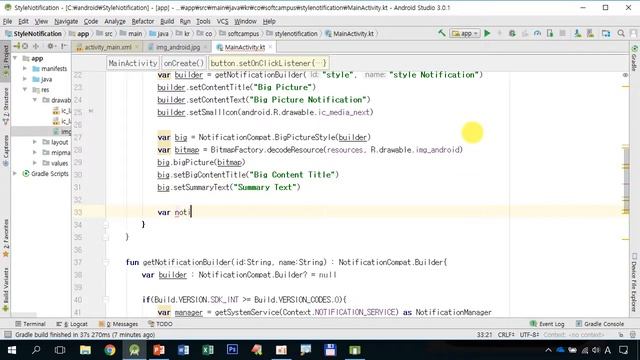Open the Project Structure icon
Image resolution: width=640 pixels, height=360 pixels.
(606, 33)
